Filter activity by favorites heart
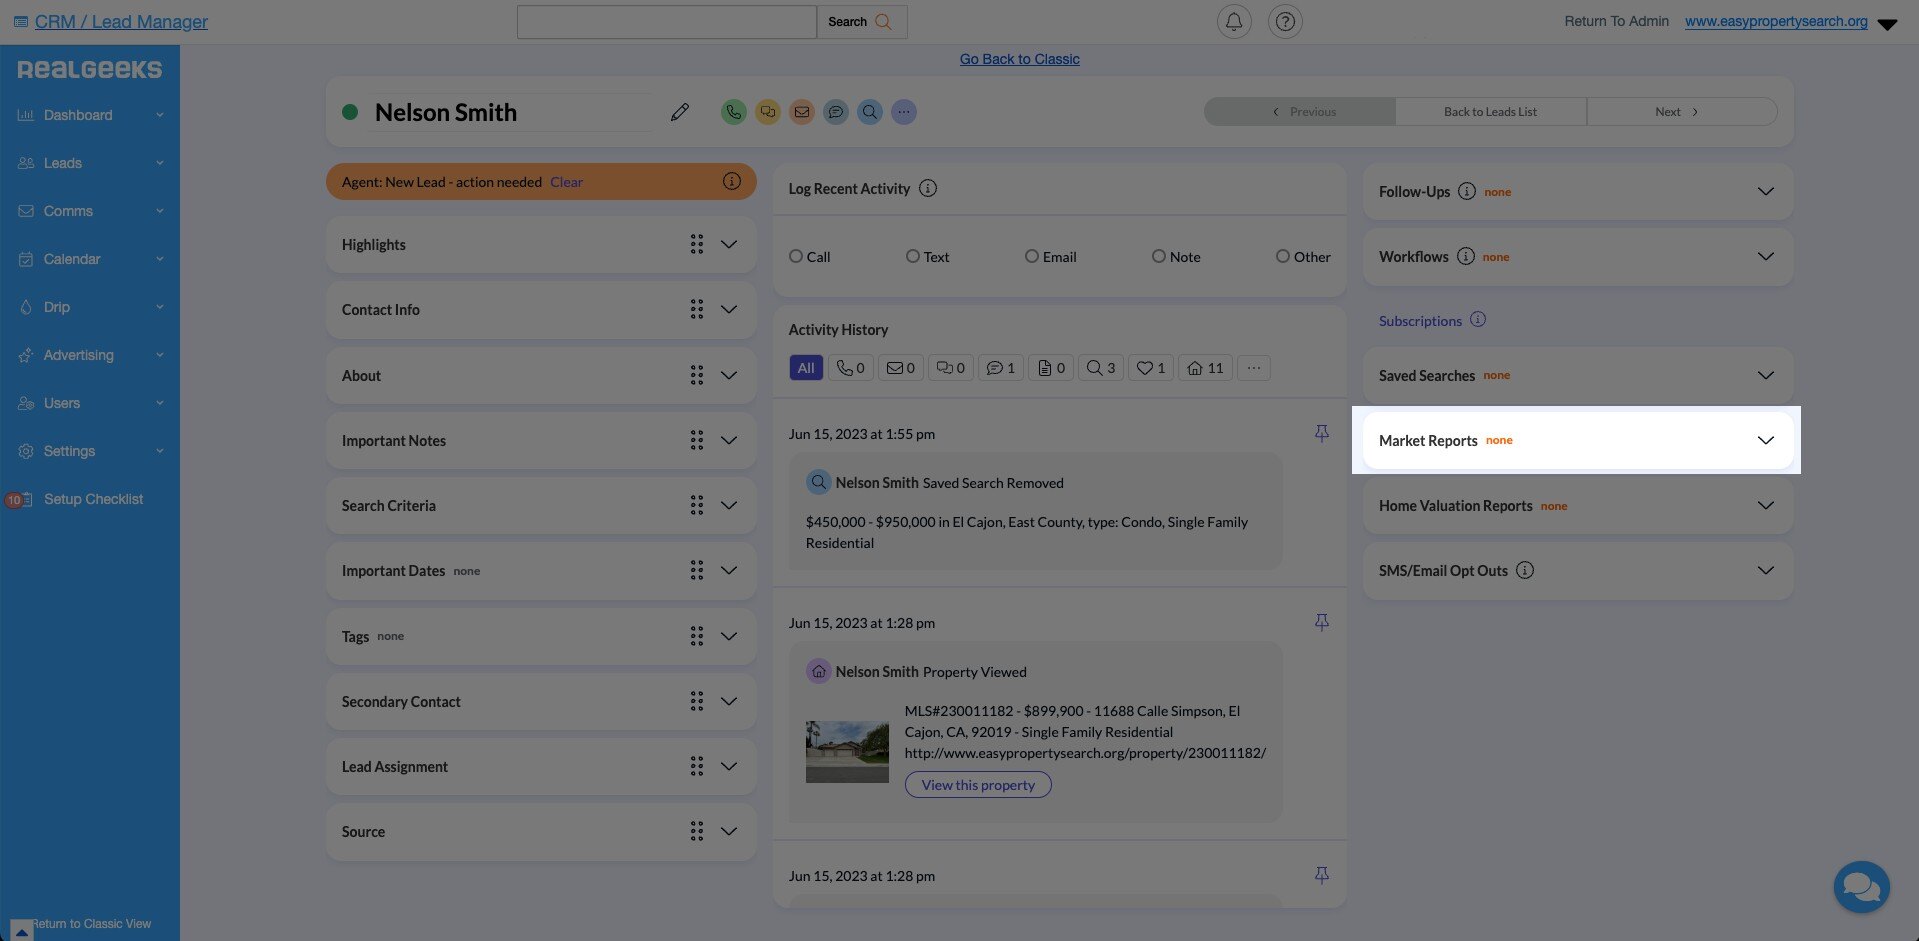Image resolution: width=1919 pixels, height=941 pixels. [x=1151, y=368]
